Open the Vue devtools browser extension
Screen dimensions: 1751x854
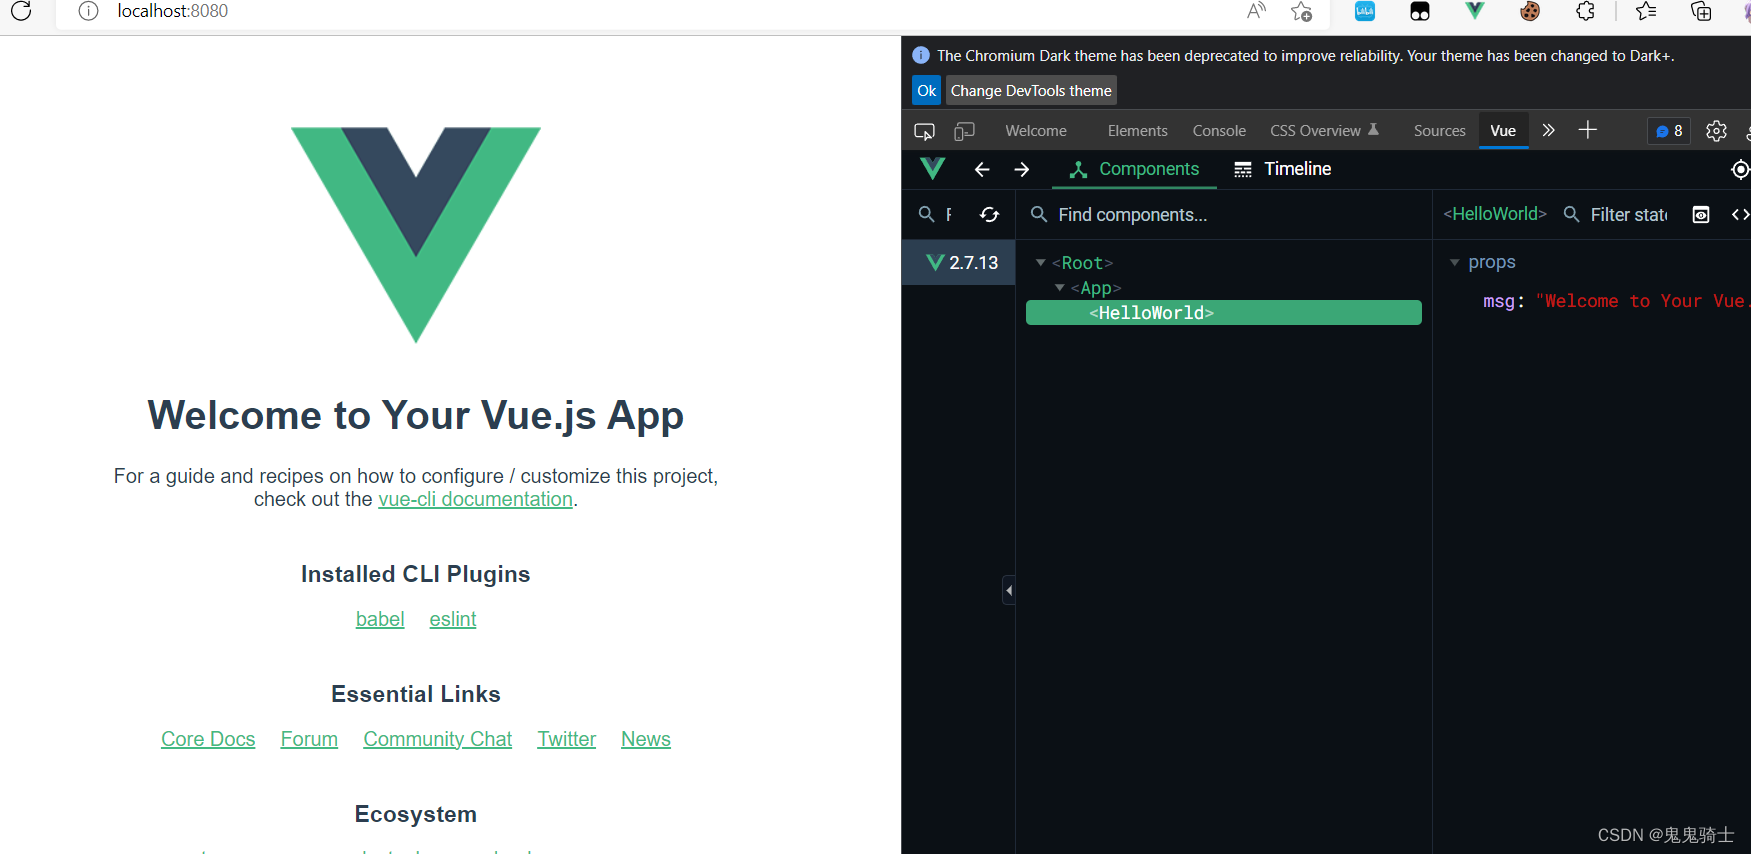click(x=1475, y=11)
